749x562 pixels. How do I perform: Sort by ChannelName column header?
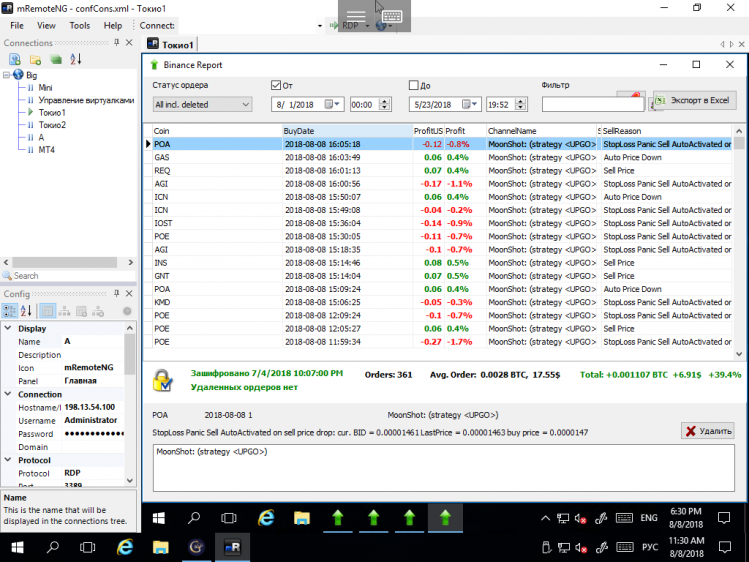[542, 131]
